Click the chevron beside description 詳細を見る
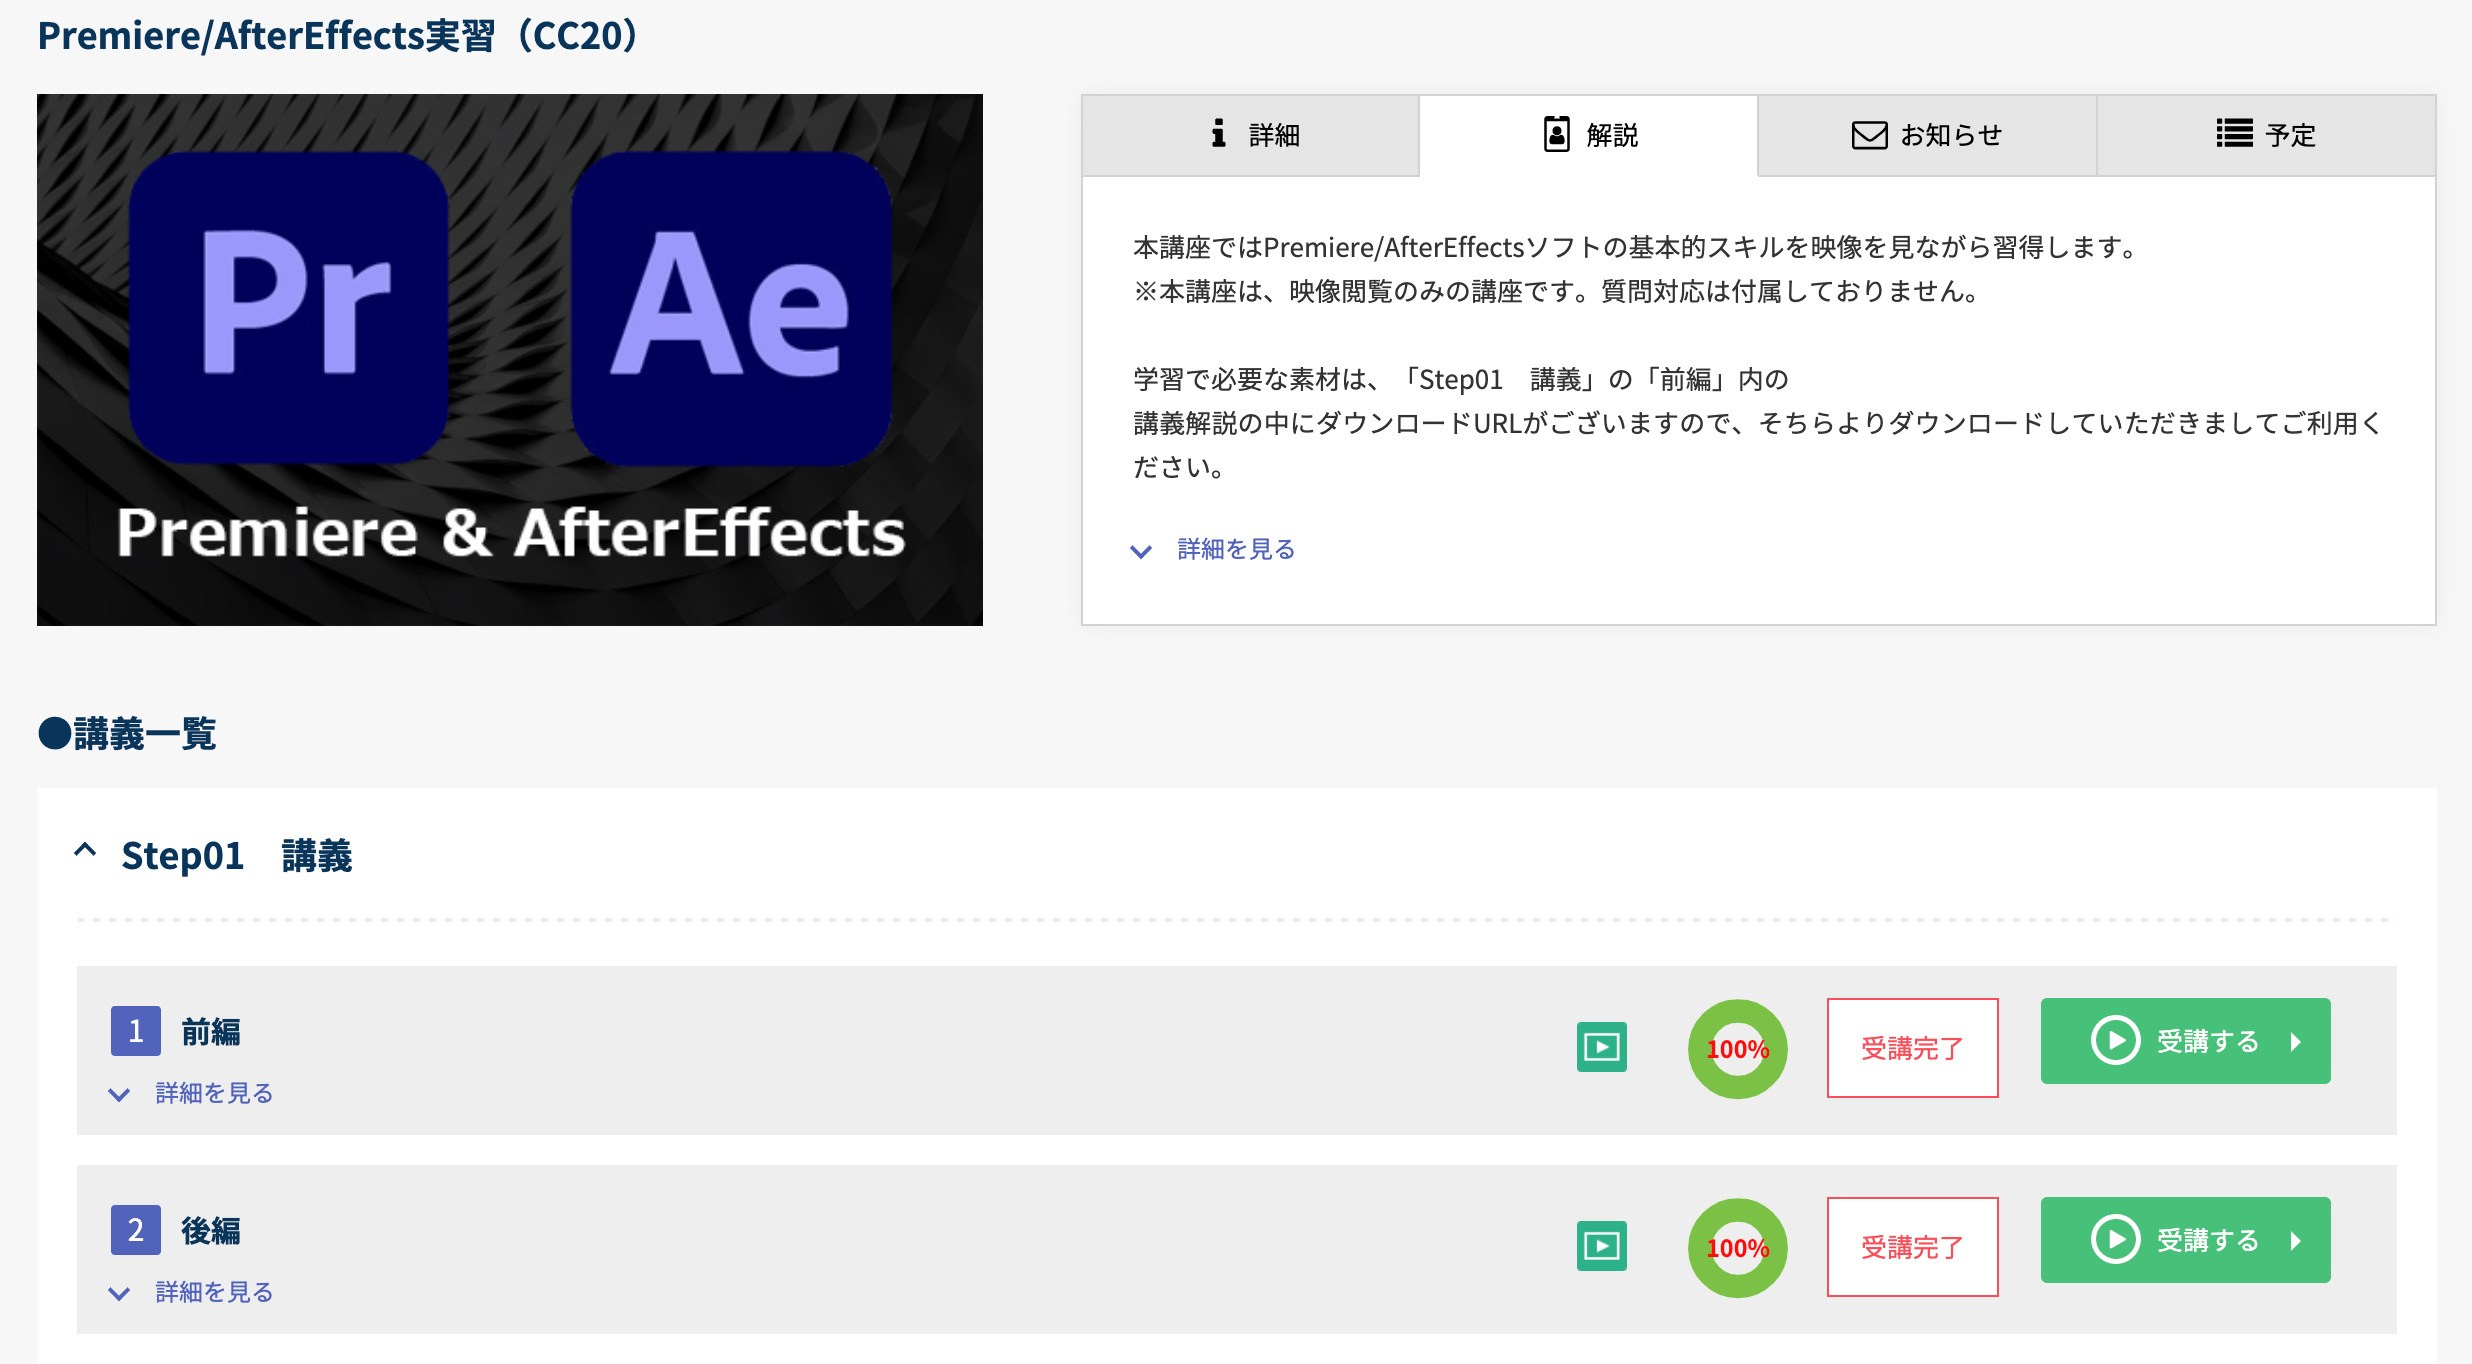This screenshot has width=2472, height=1364. coord(1141,551)
